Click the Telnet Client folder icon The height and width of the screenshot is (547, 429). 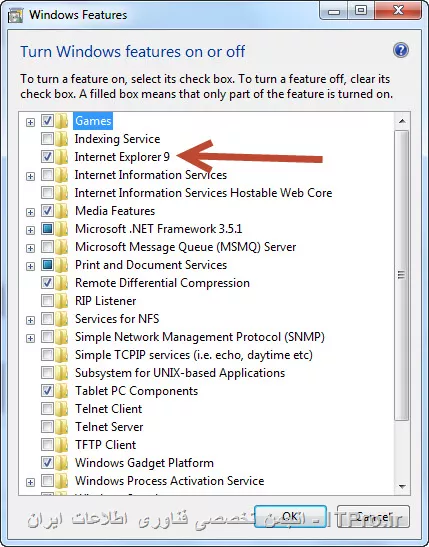(61, 409)
